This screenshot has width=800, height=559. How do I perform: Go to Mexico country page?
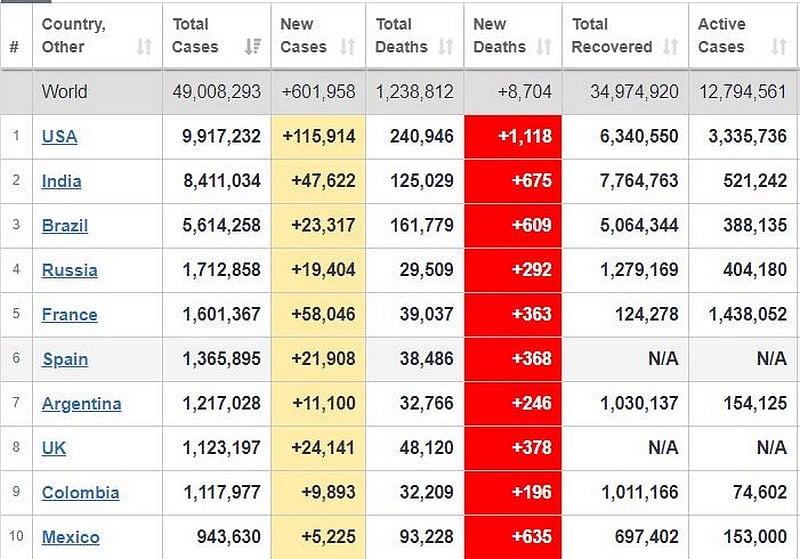coord(71,537)
